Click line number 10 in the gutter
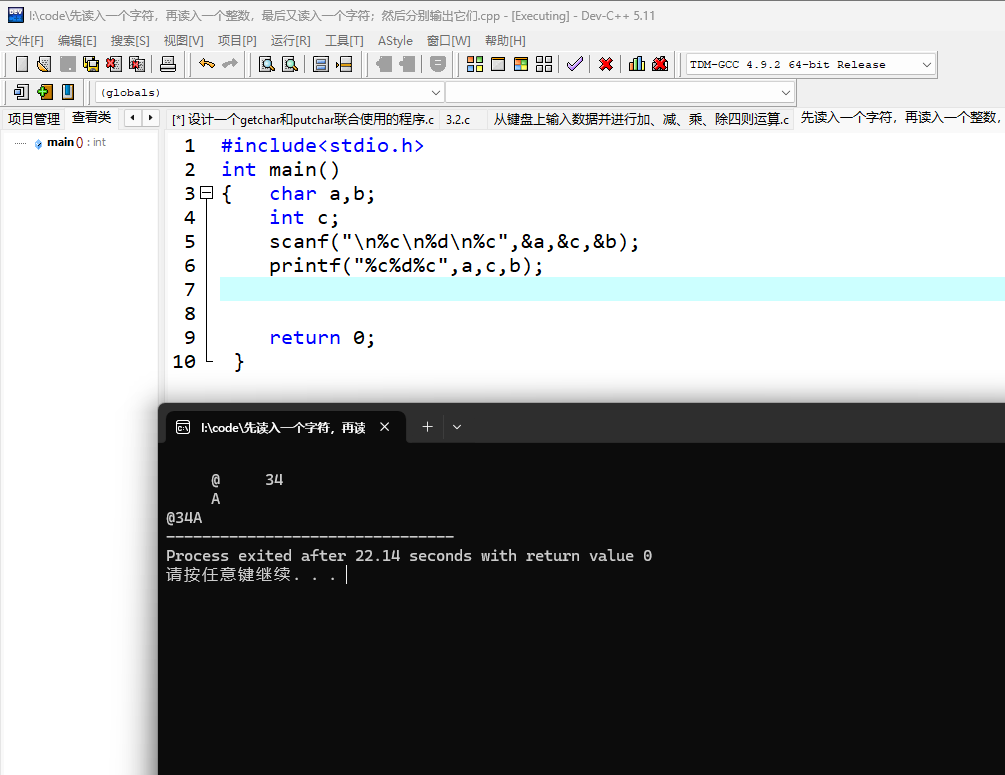The height and width of the screenshot is (775, 1005). click(184, 362)
